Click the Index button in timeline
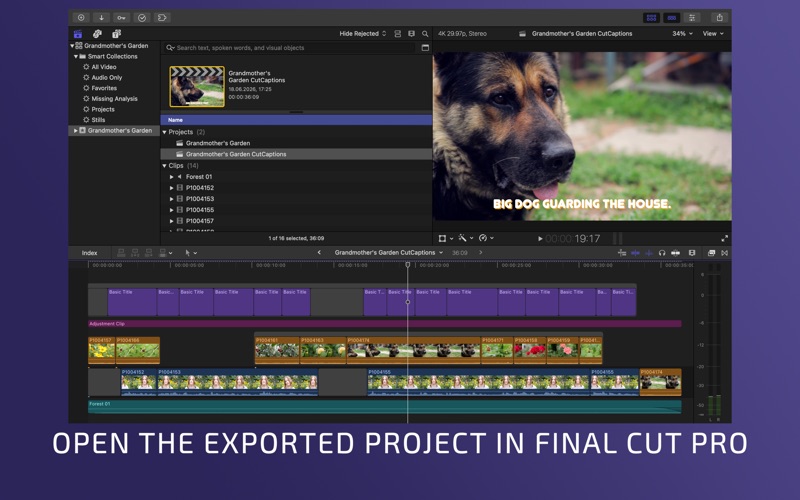Screen dimensions: 800x500 click(89, 253)
